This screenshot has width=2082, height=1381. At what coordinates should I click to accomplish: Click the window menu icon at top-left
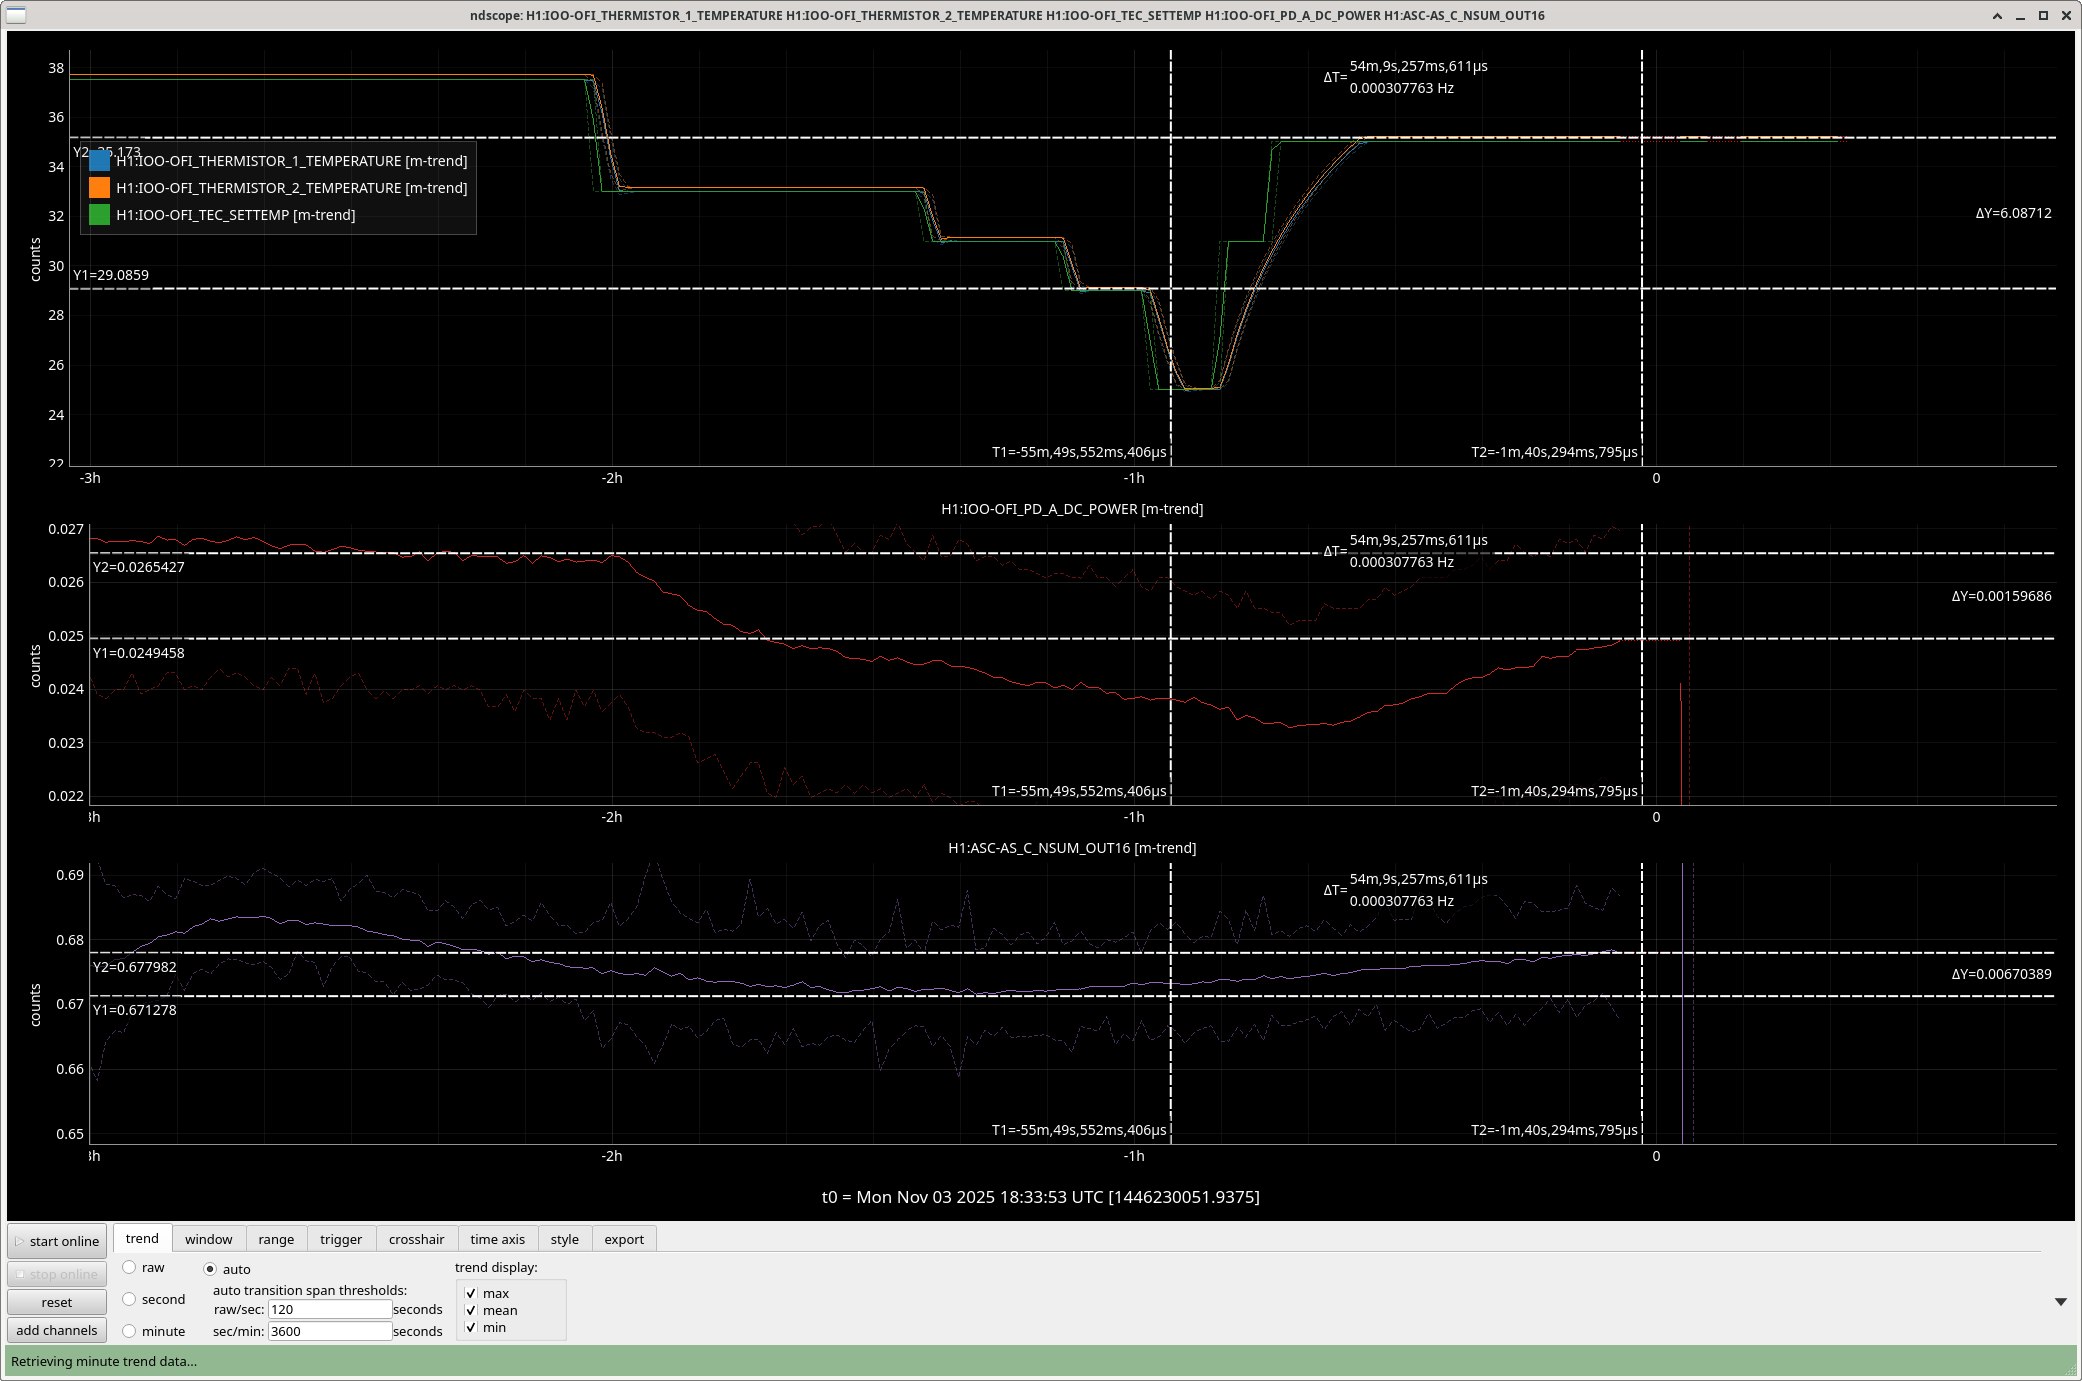[16, 15]
